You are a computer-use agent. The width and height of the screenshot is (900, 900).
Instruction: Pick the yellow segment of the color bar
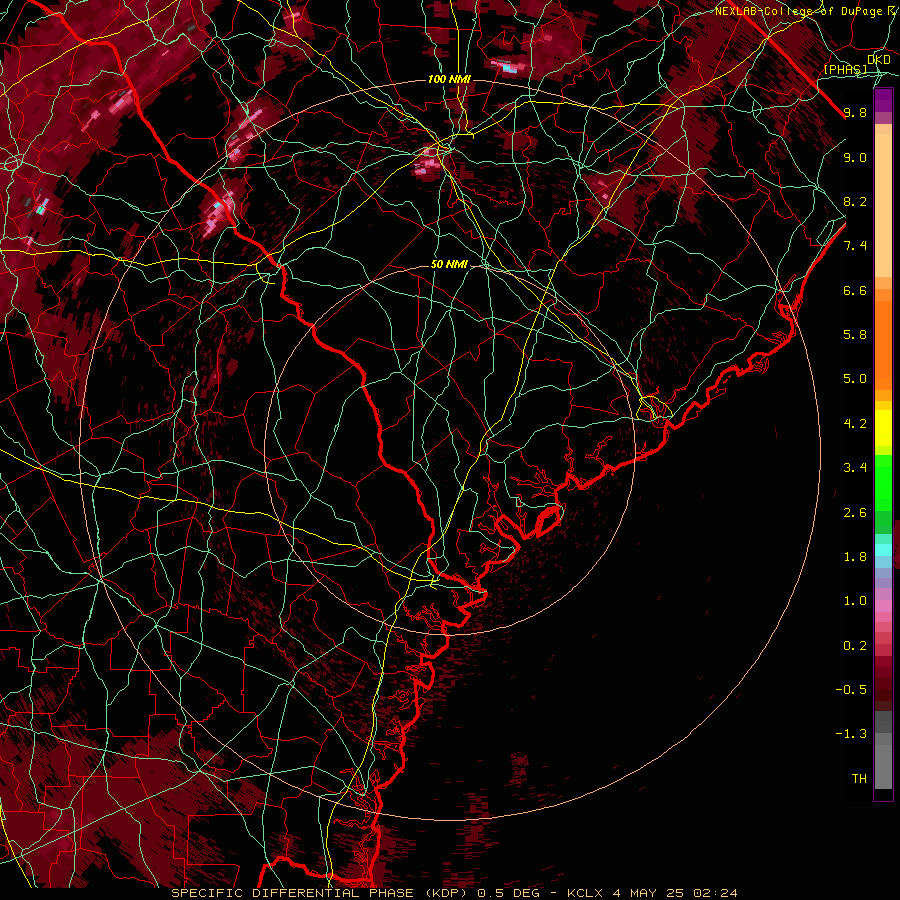click(x=883, y=428)
